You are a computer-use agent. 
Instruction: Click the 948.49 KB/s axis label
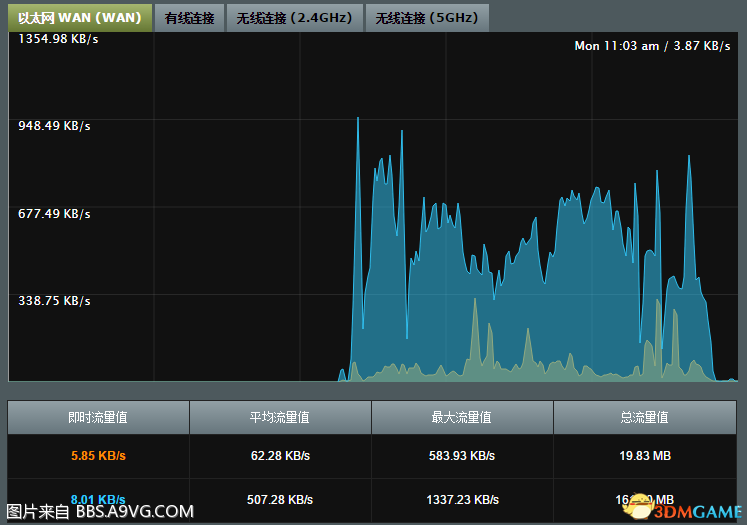[53, 126]
